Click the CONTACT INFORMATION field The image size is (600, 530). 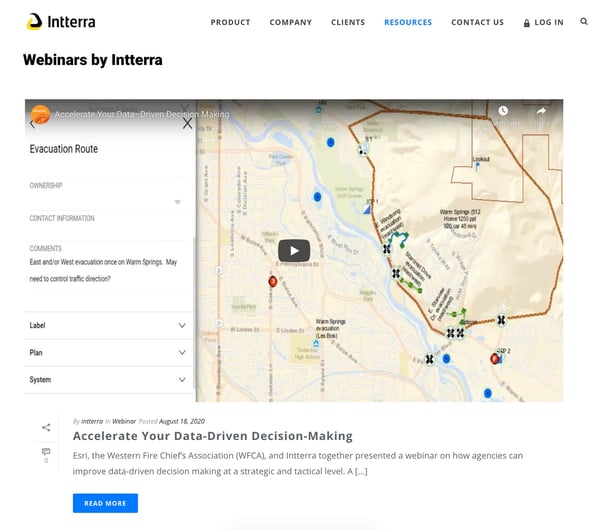pos(108,226)
